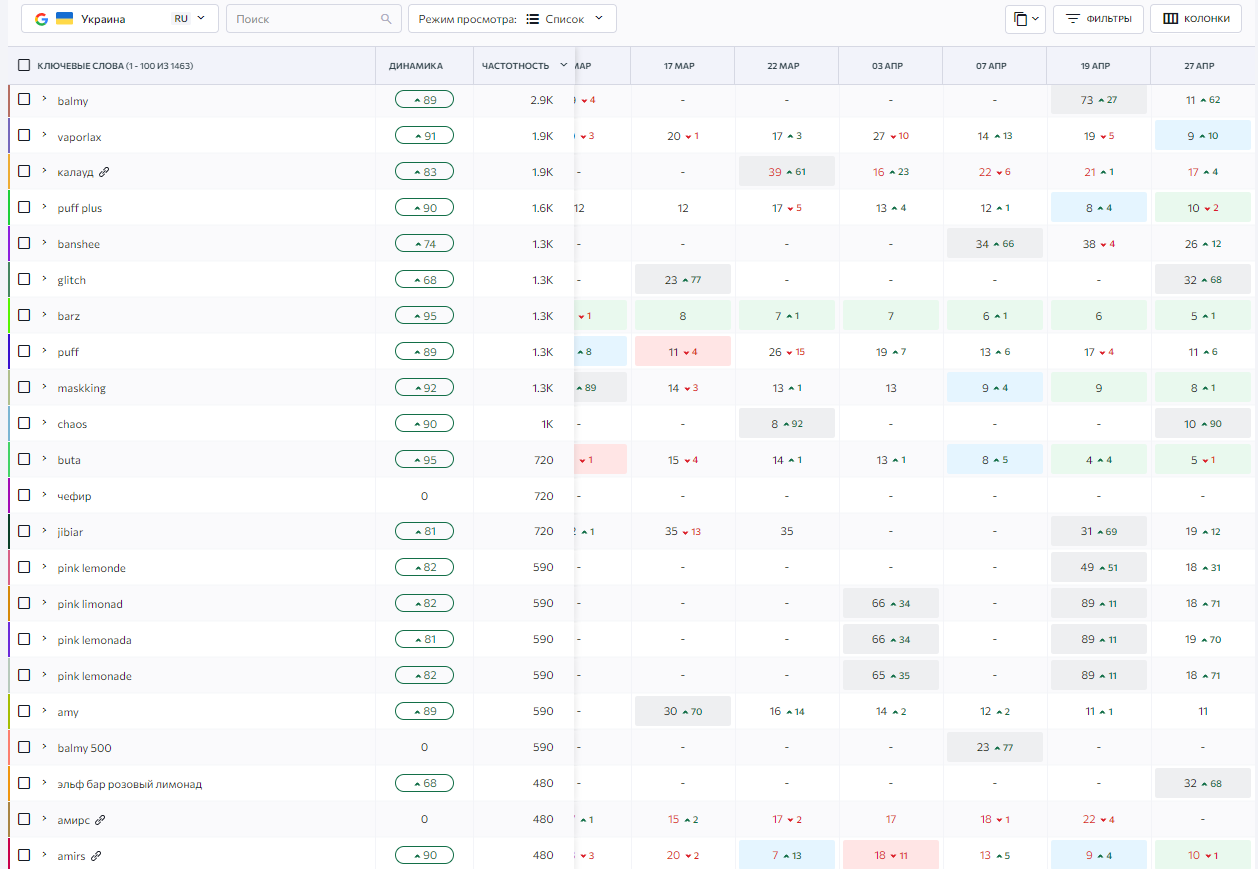Click the pink lemonada keyword text

pos(94,640)
